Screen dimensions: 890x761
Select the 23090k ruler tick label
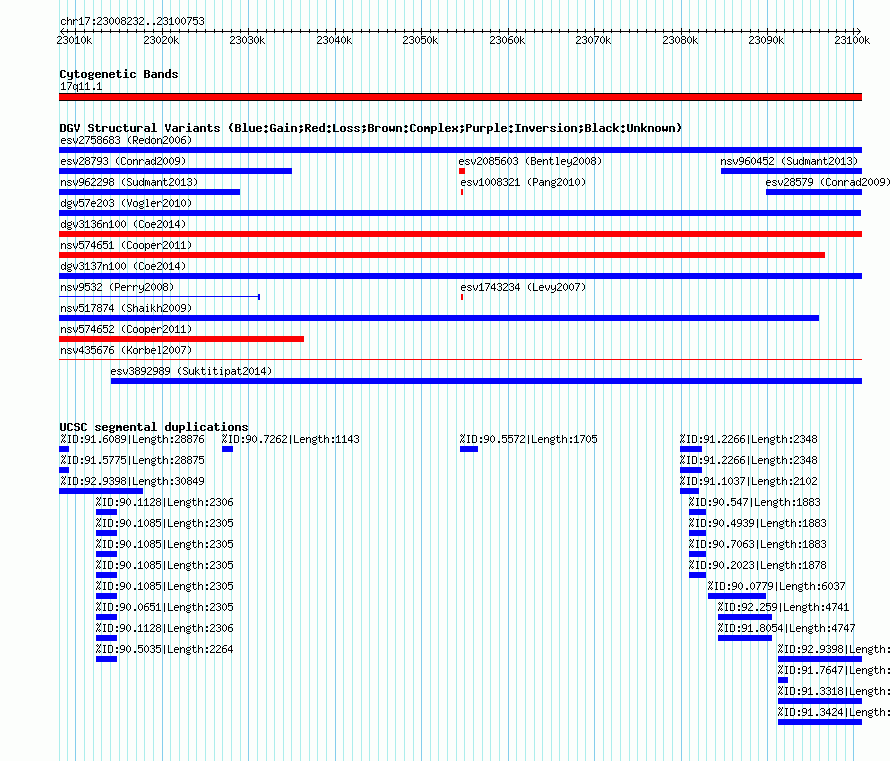[x=766, y=40]
